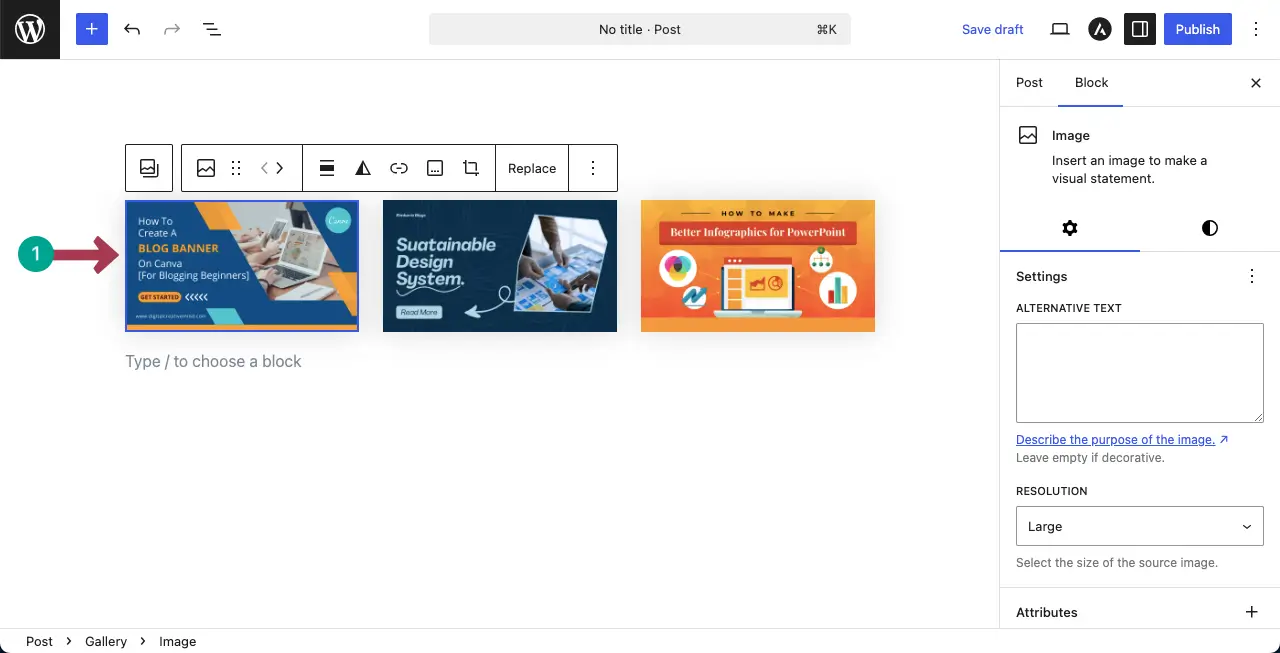Switch to the Post tab
The height and width of the screenshot is (653, 1280).
click(1029, 83)
